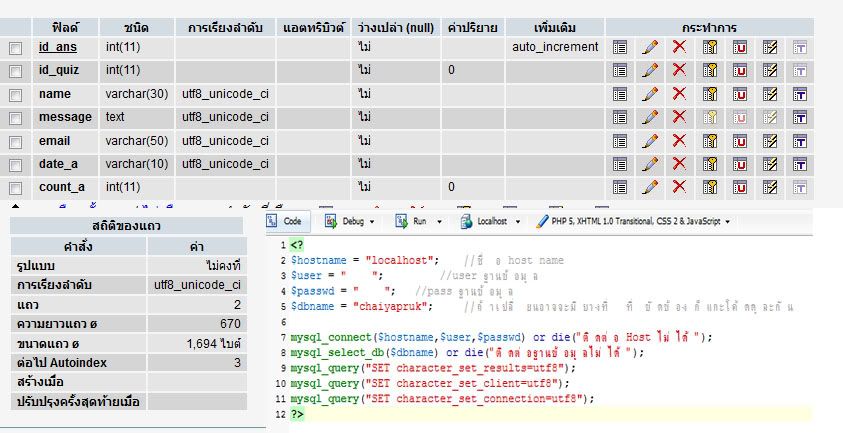This screenshot has width=843, height=433.
Task: Click the message field name link
Action: [x=65, y=117]
